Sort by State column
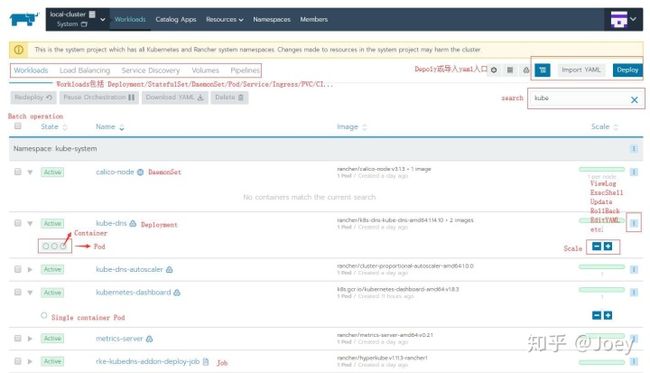This screenshot has height=373, width=650. point(54,127)
